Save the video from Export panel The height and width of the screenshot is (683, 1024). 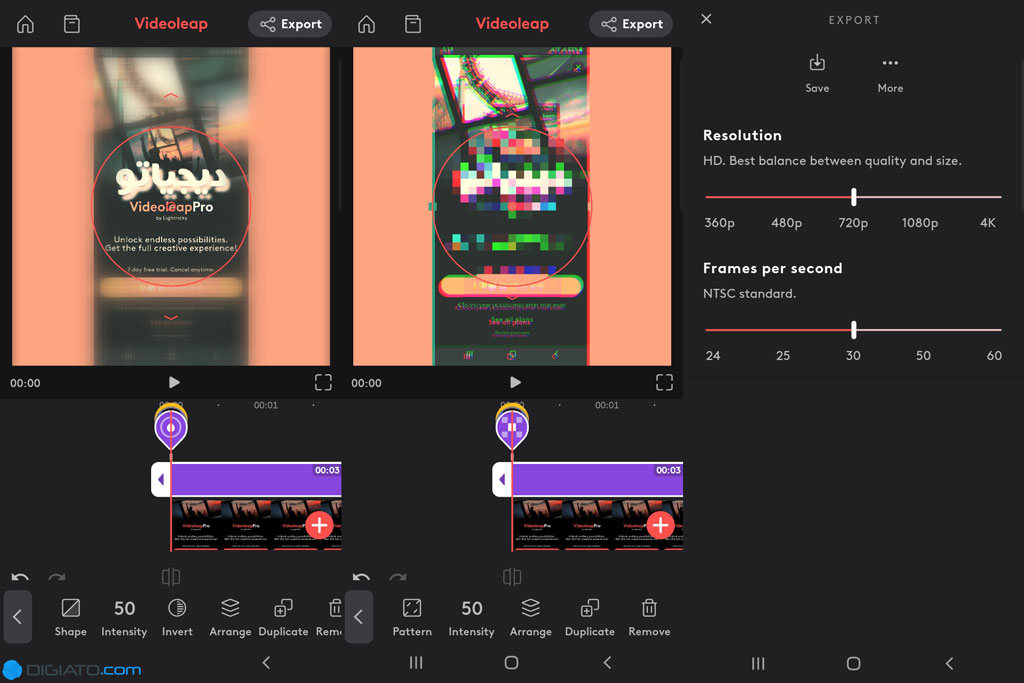pyautogui.click(x=817, y=74)
